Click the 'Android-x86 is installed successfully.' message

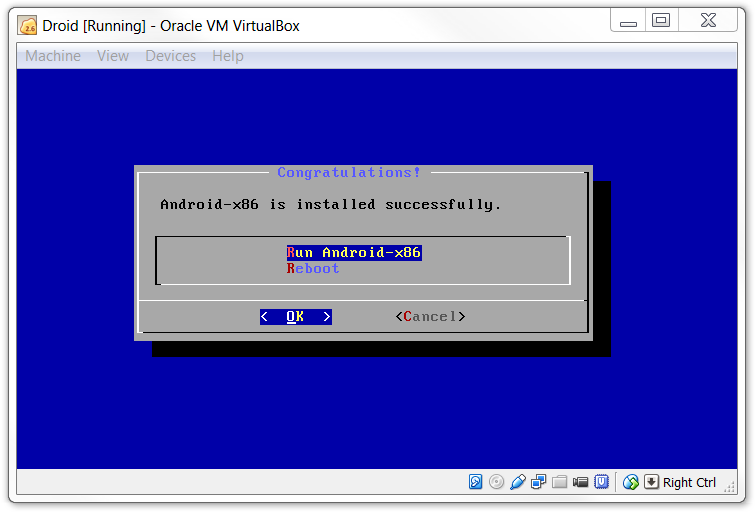coord(330,205)
